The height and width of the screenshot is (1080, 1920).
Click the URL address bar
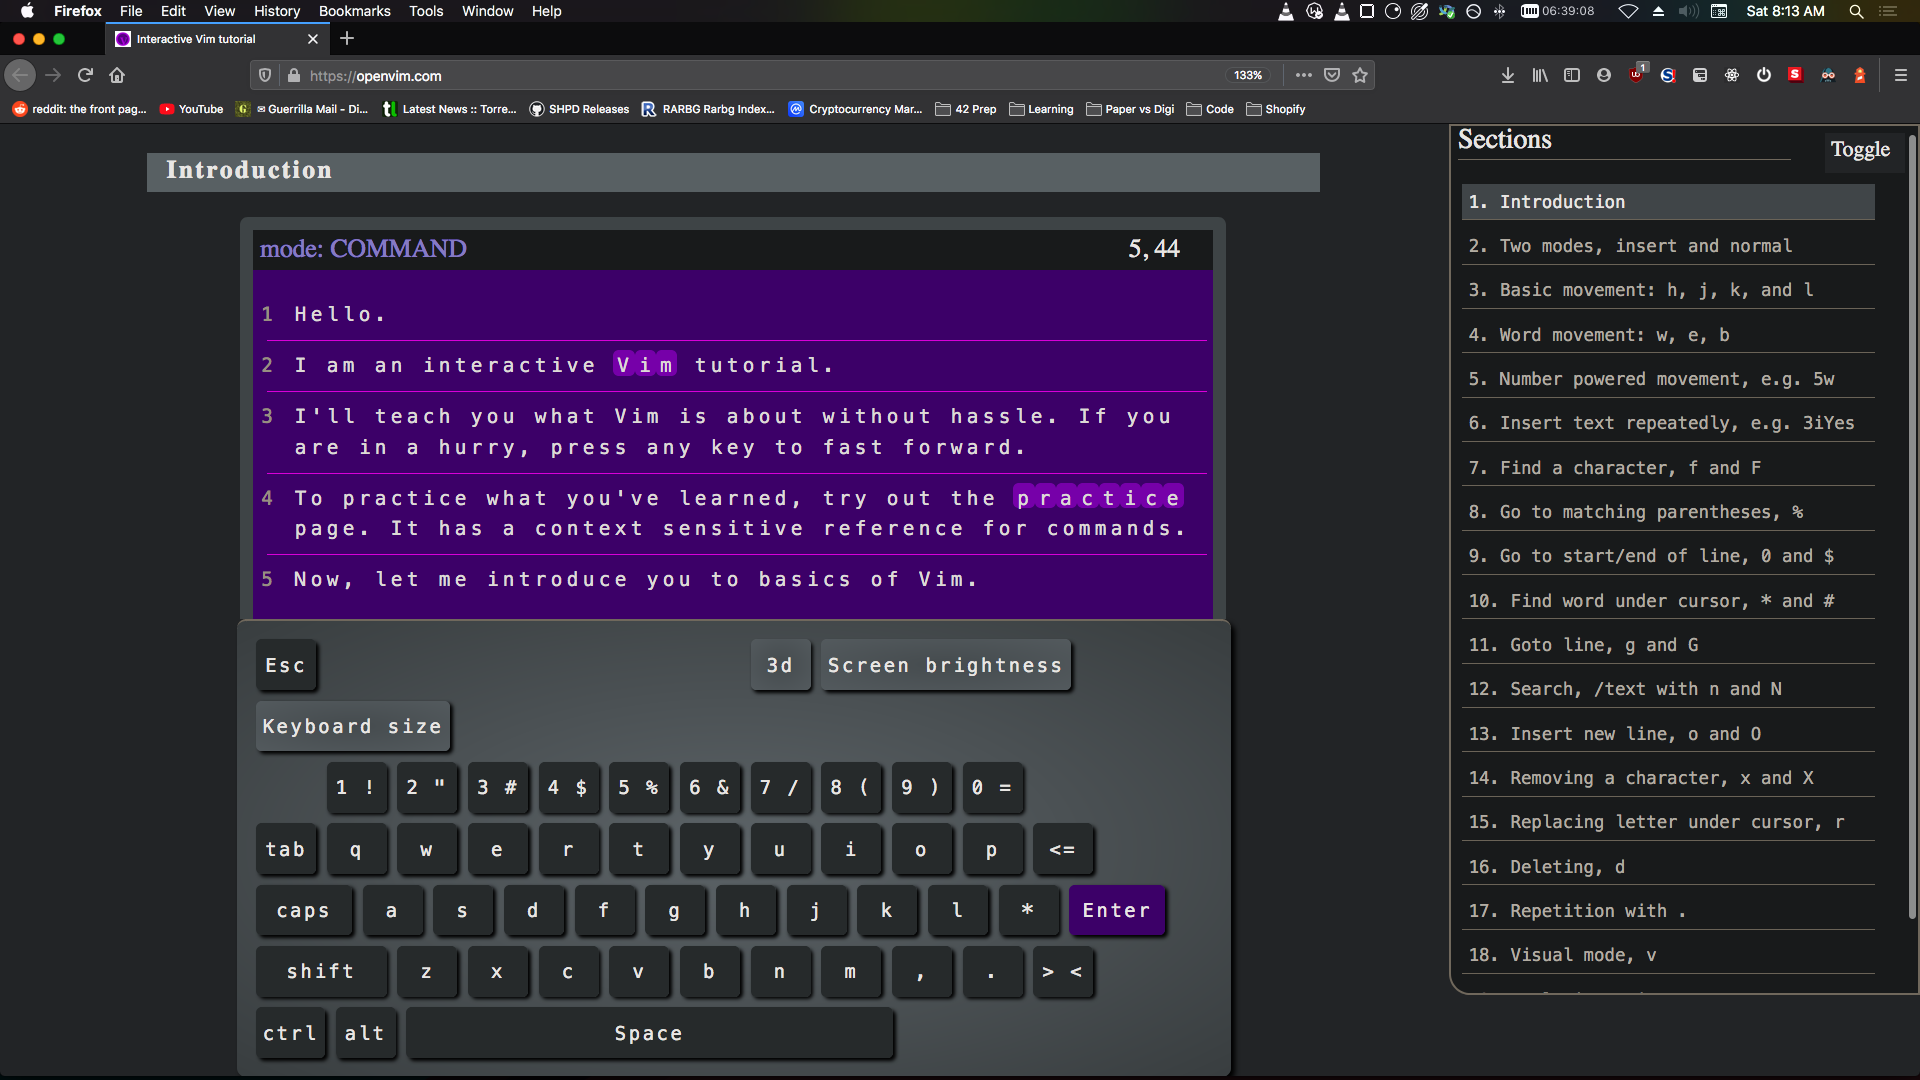click(760, 75)
